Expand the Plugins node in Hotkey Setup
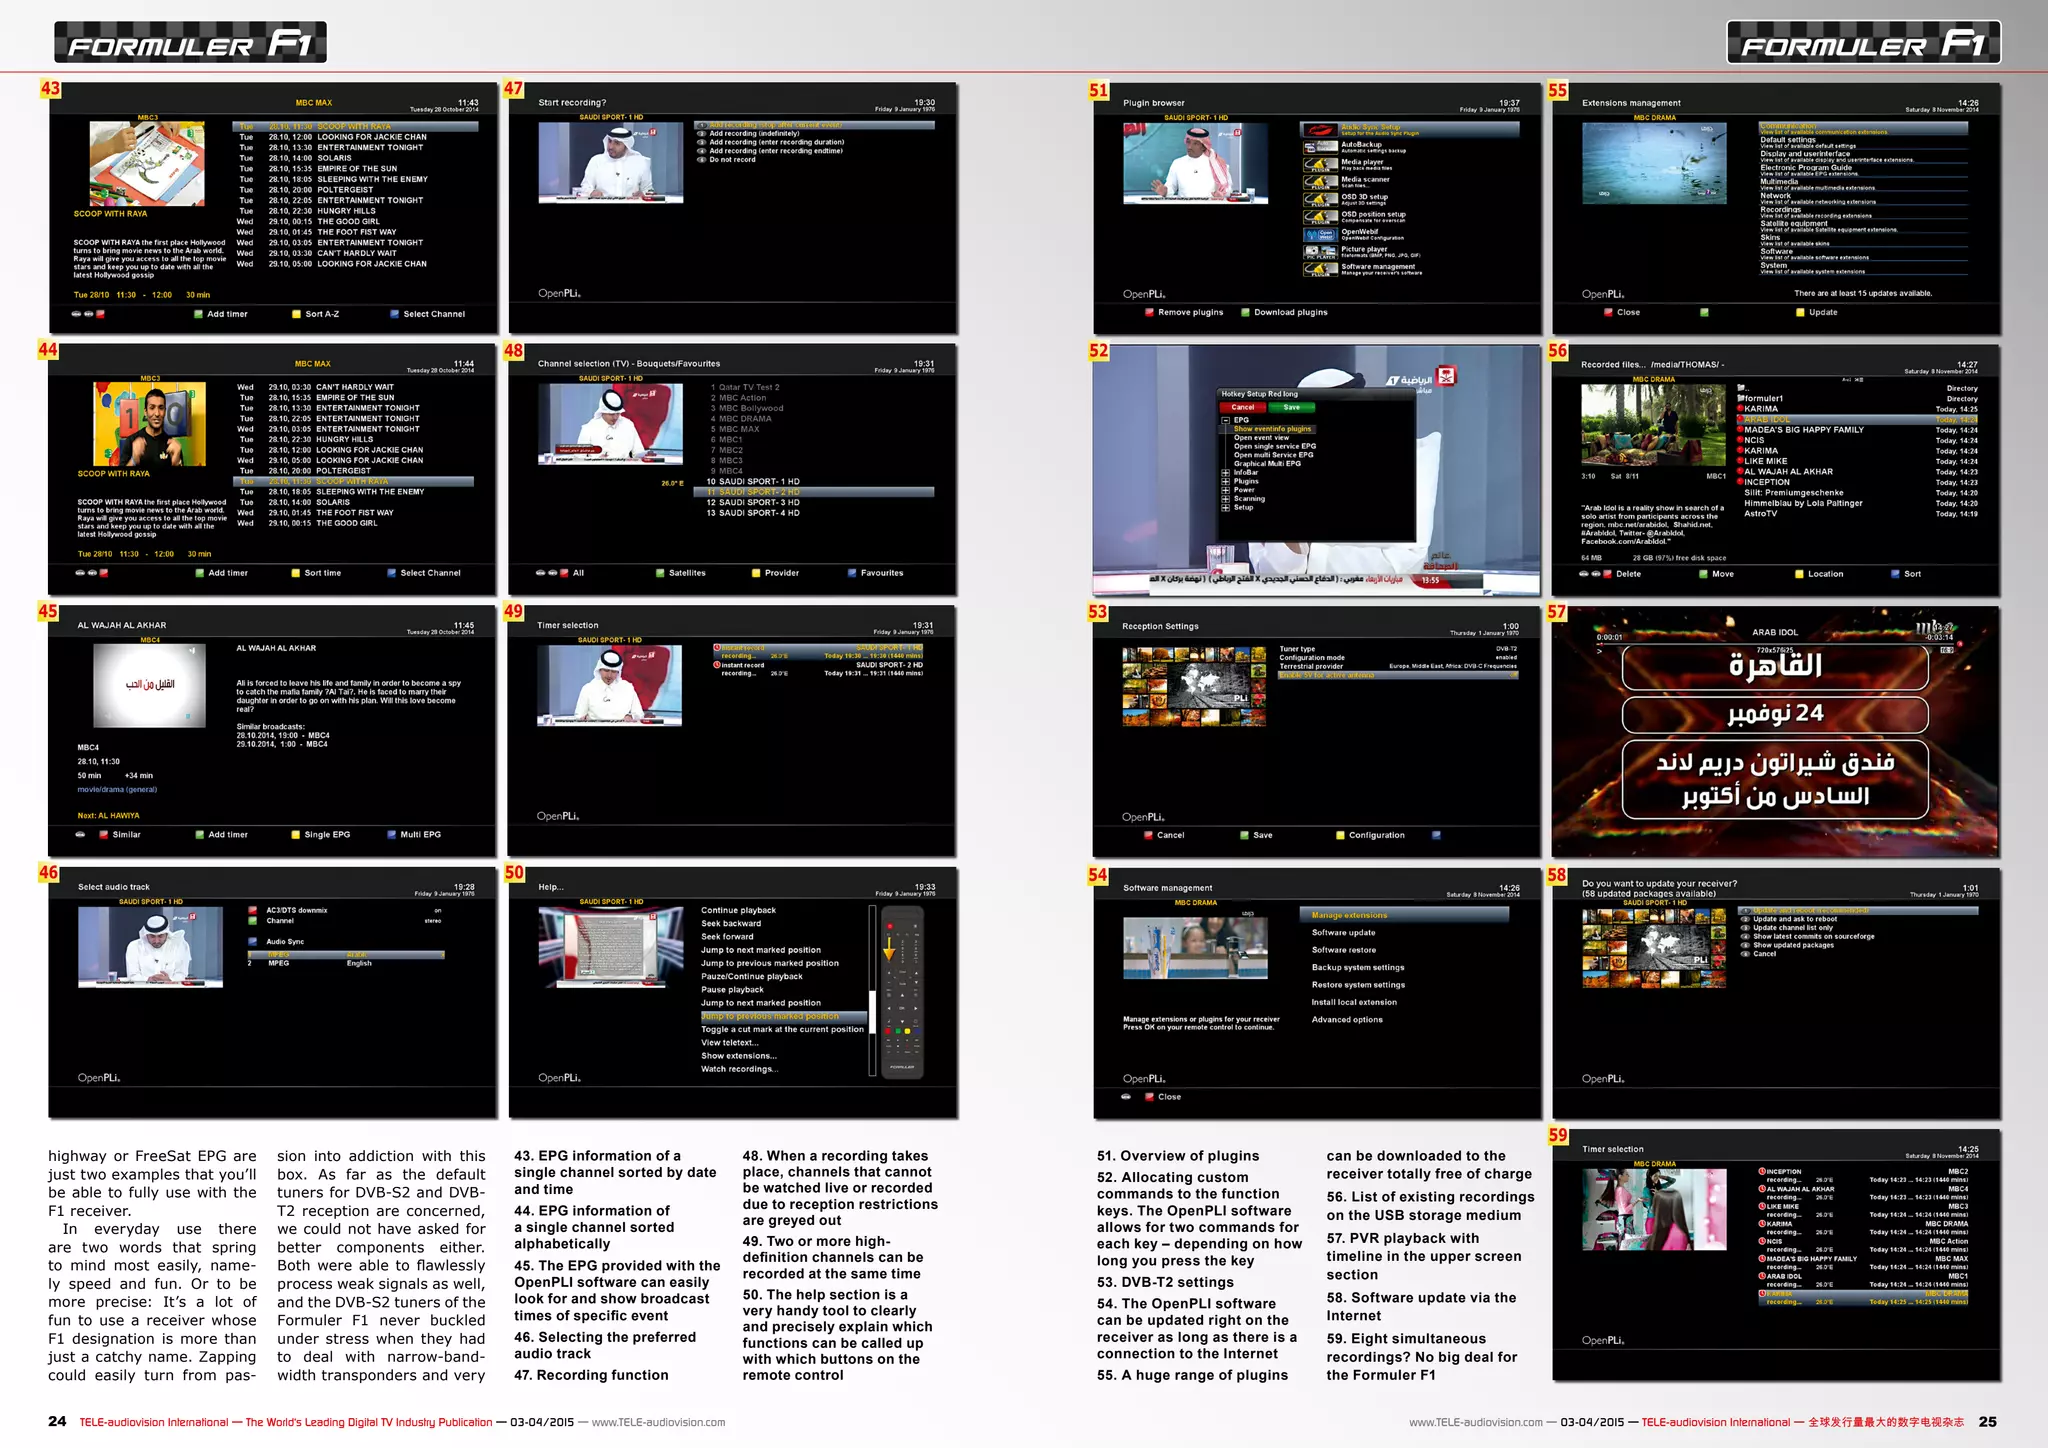The image size is (2048, 1448). [1225, 481]
